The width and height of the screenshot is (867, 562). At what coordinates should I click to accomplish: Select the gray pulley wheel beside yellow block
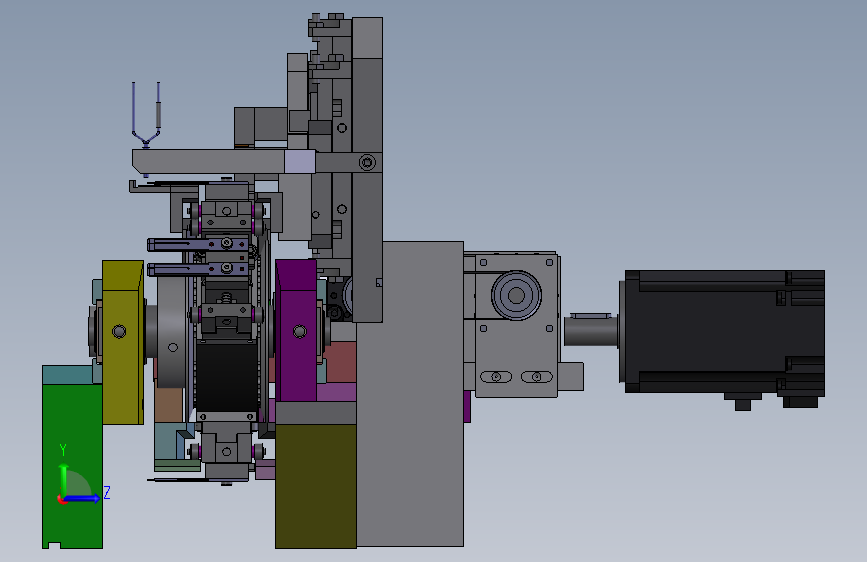point(173,332)
